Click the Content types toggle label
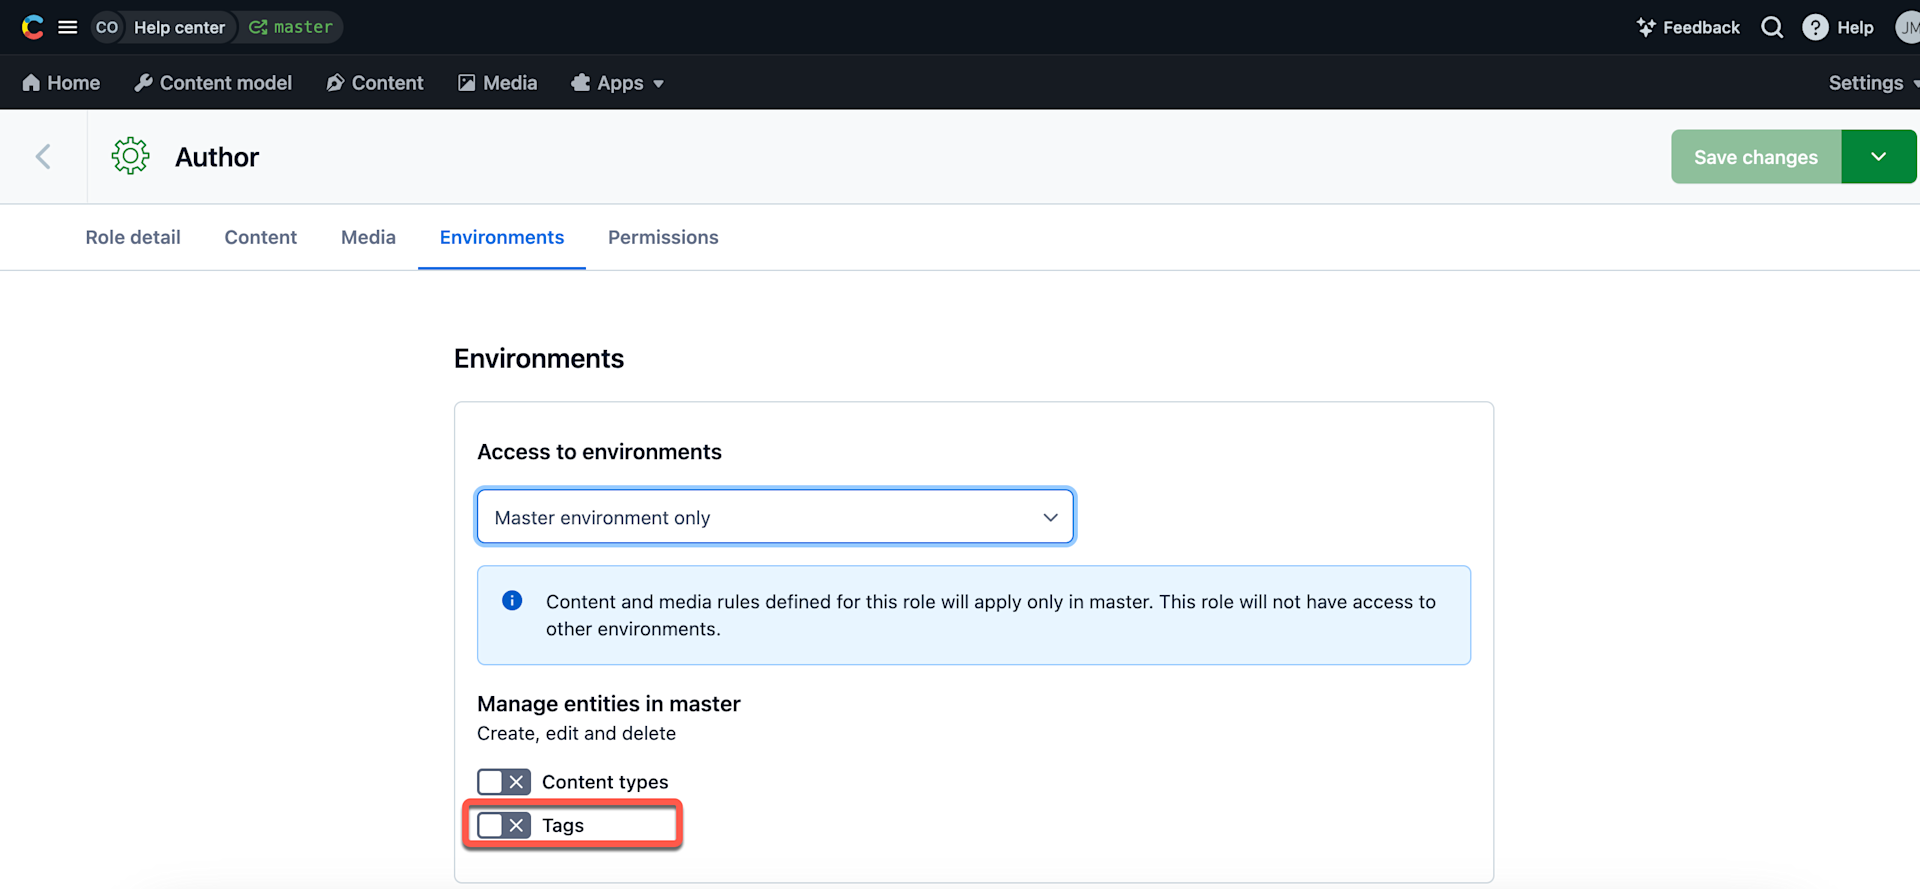1920x889 pixels. (x=605, y=782)
